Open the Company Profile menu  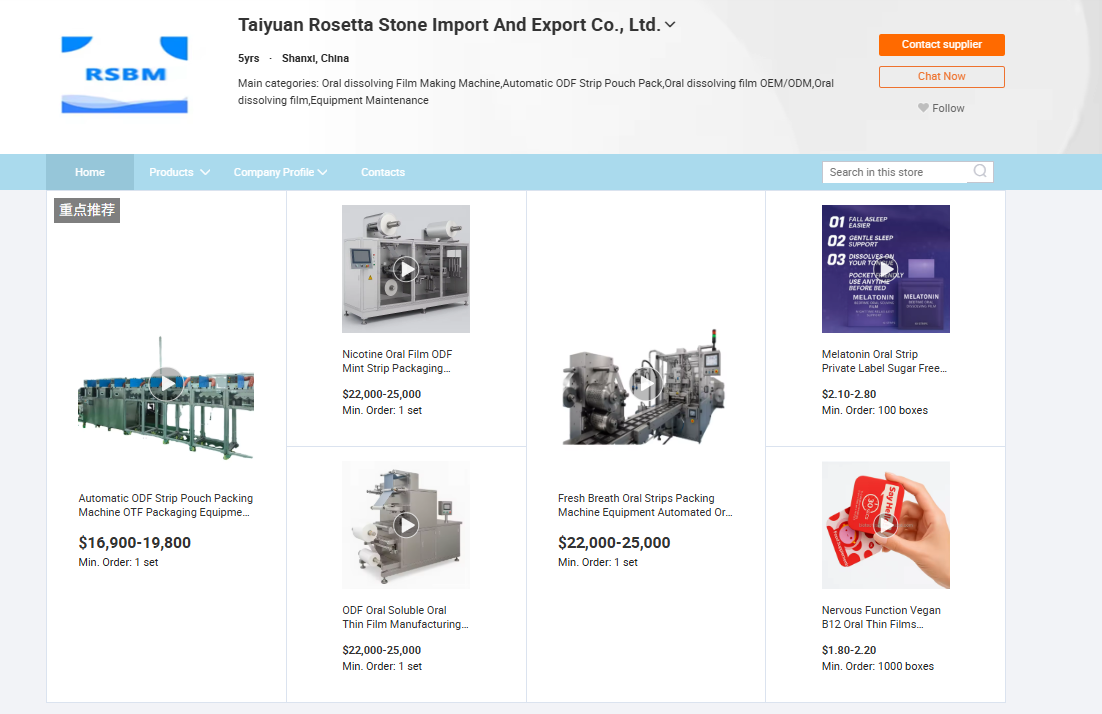(273, 172)
